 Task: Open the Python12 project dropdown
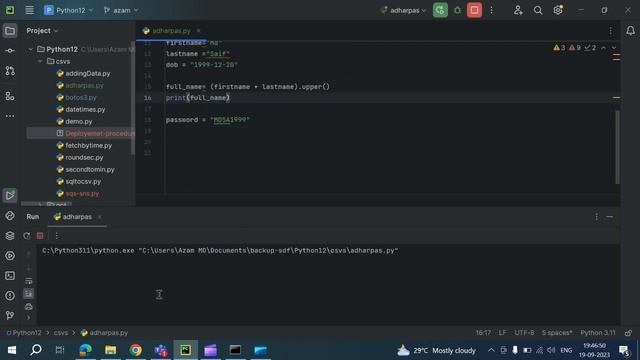[x=69, y=10]
